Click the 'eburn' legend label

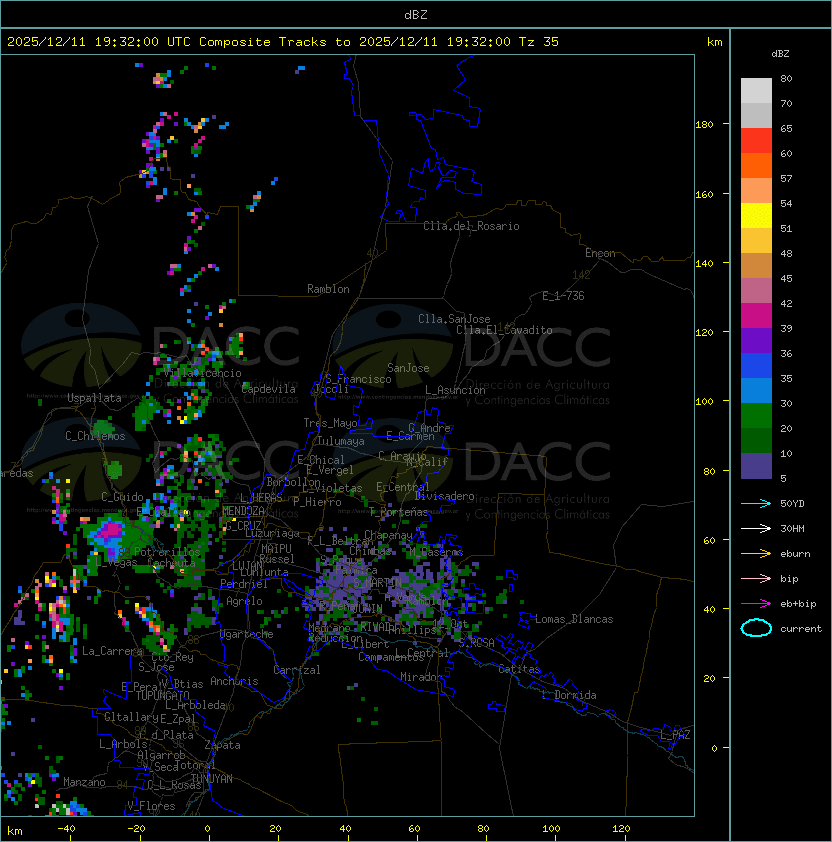[x=795, y=554]
